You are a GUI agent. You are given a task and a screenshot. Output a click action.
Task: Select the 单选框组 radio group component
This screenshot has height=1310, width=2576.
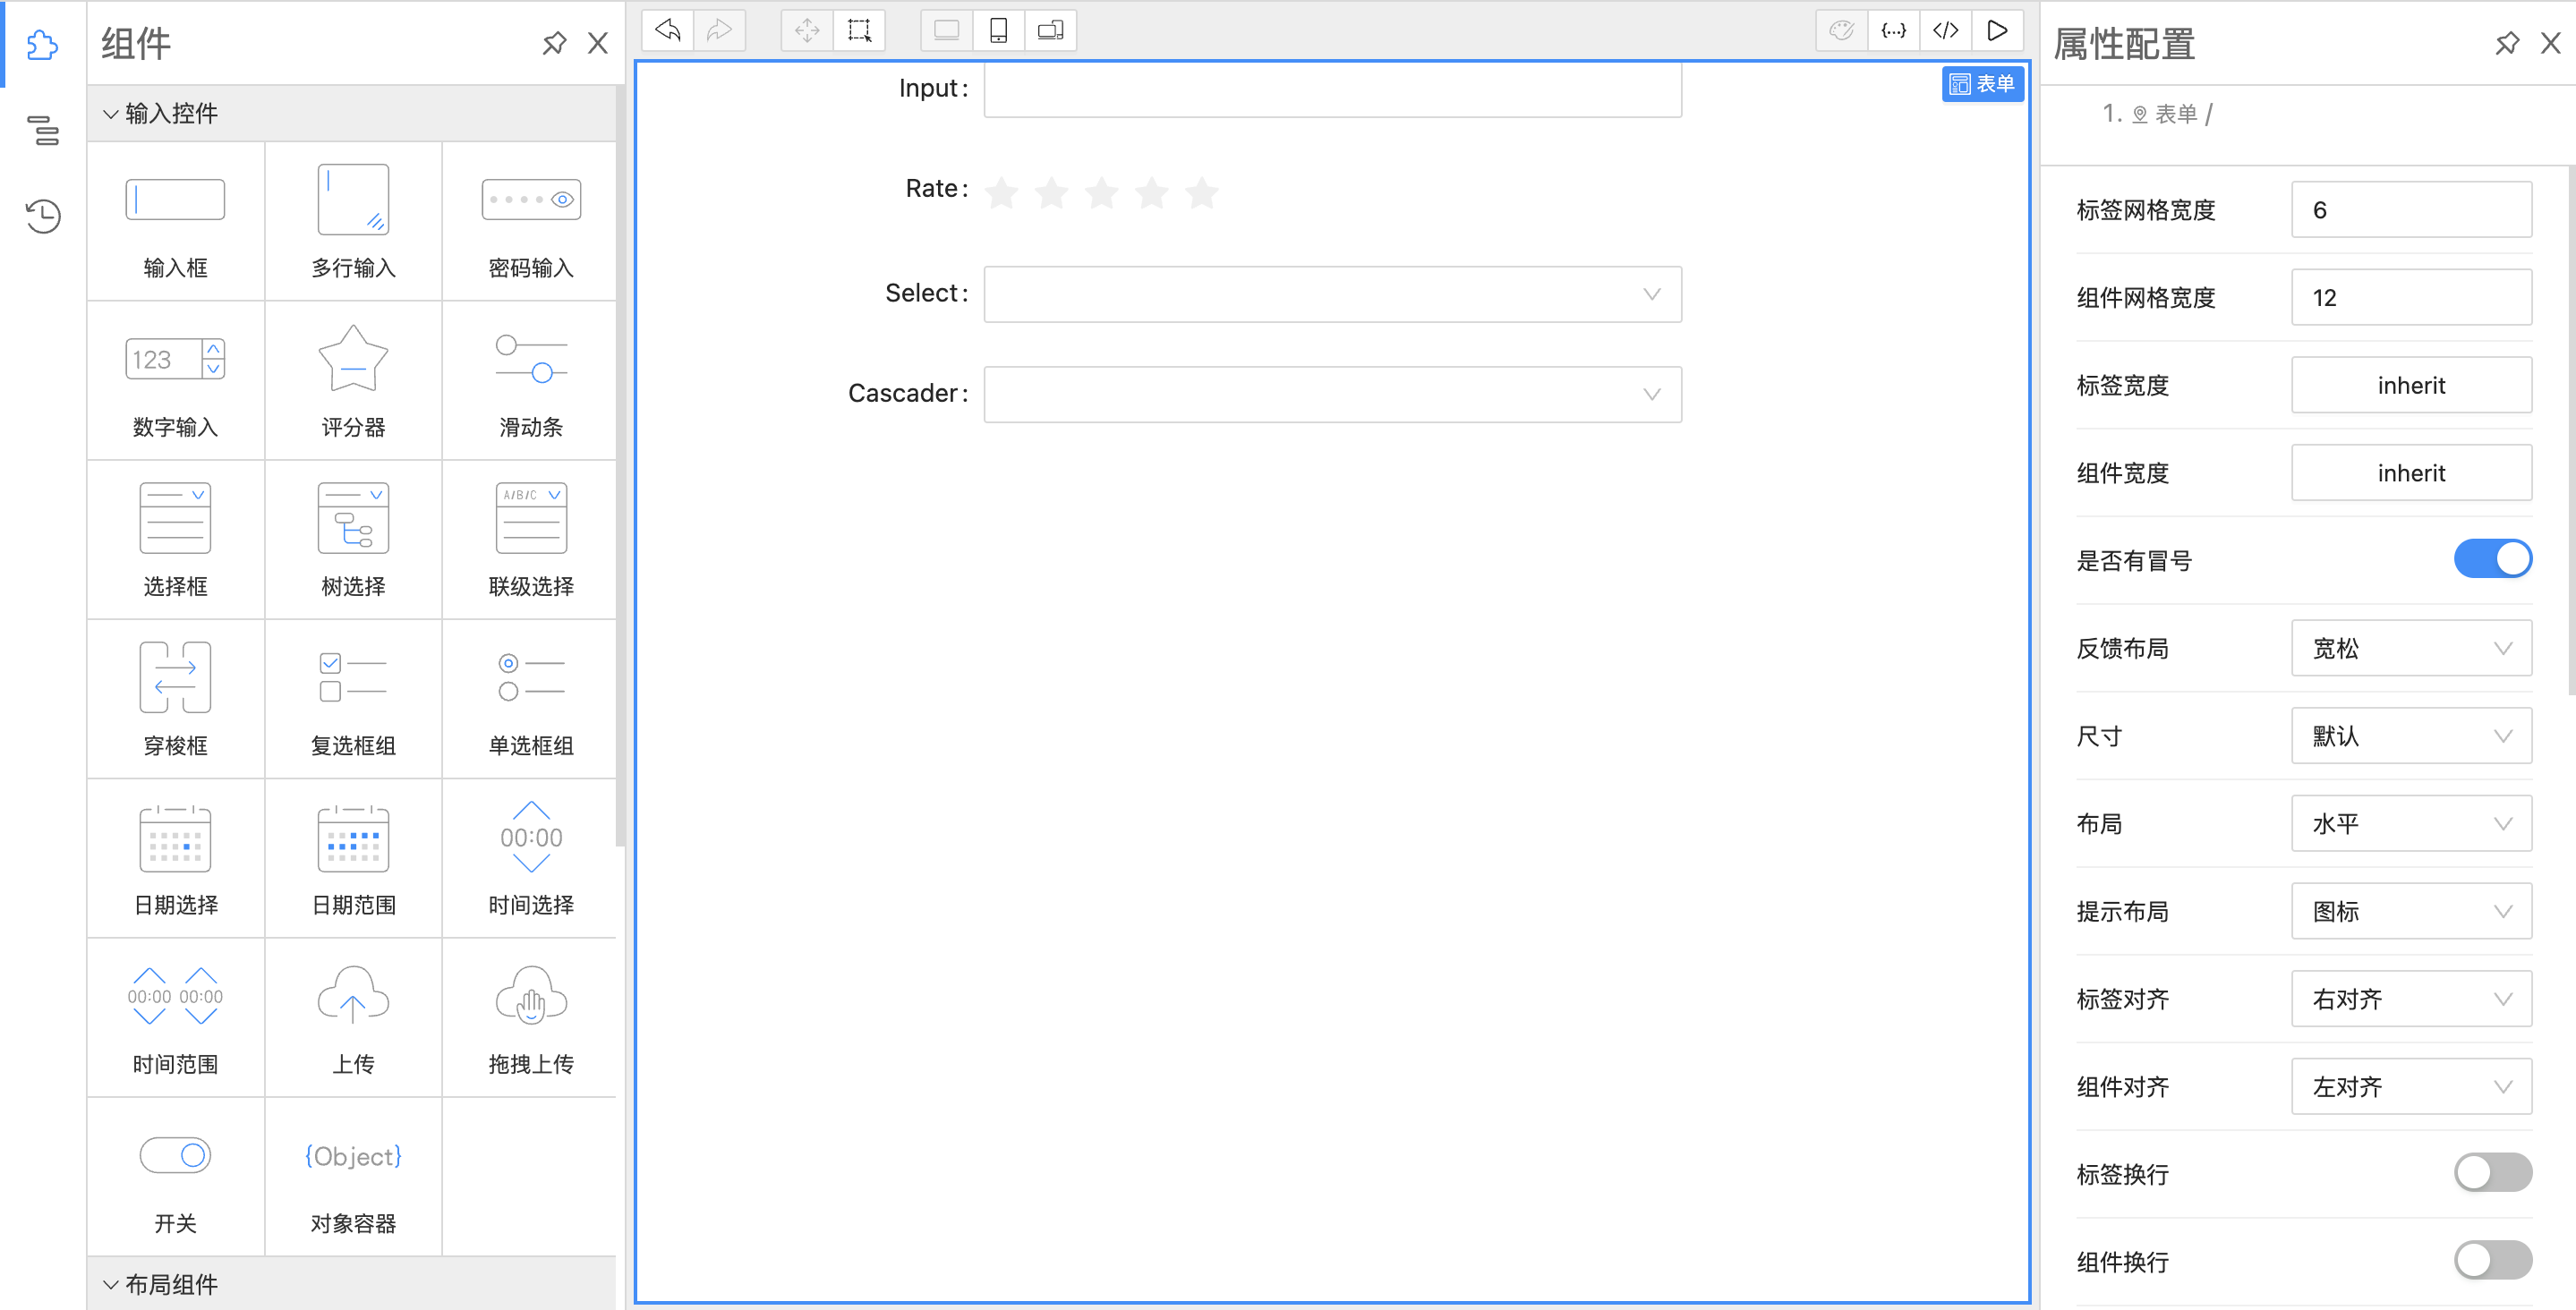(x=530, y=699)
